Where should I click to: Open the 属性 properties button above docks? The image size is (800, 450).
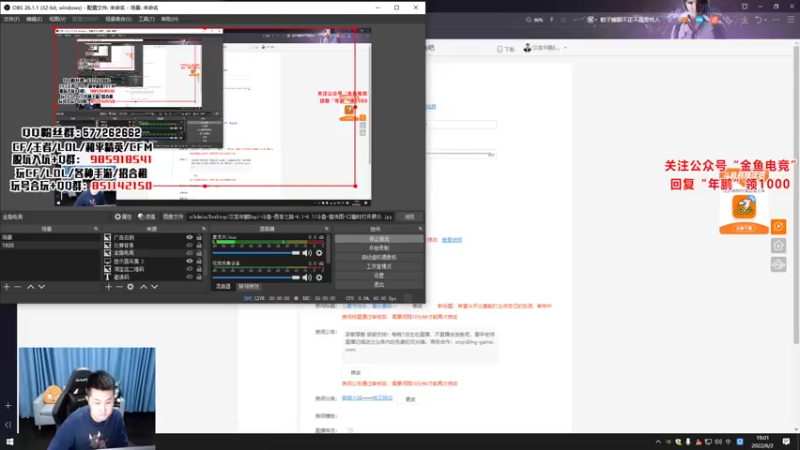(123, 217)
